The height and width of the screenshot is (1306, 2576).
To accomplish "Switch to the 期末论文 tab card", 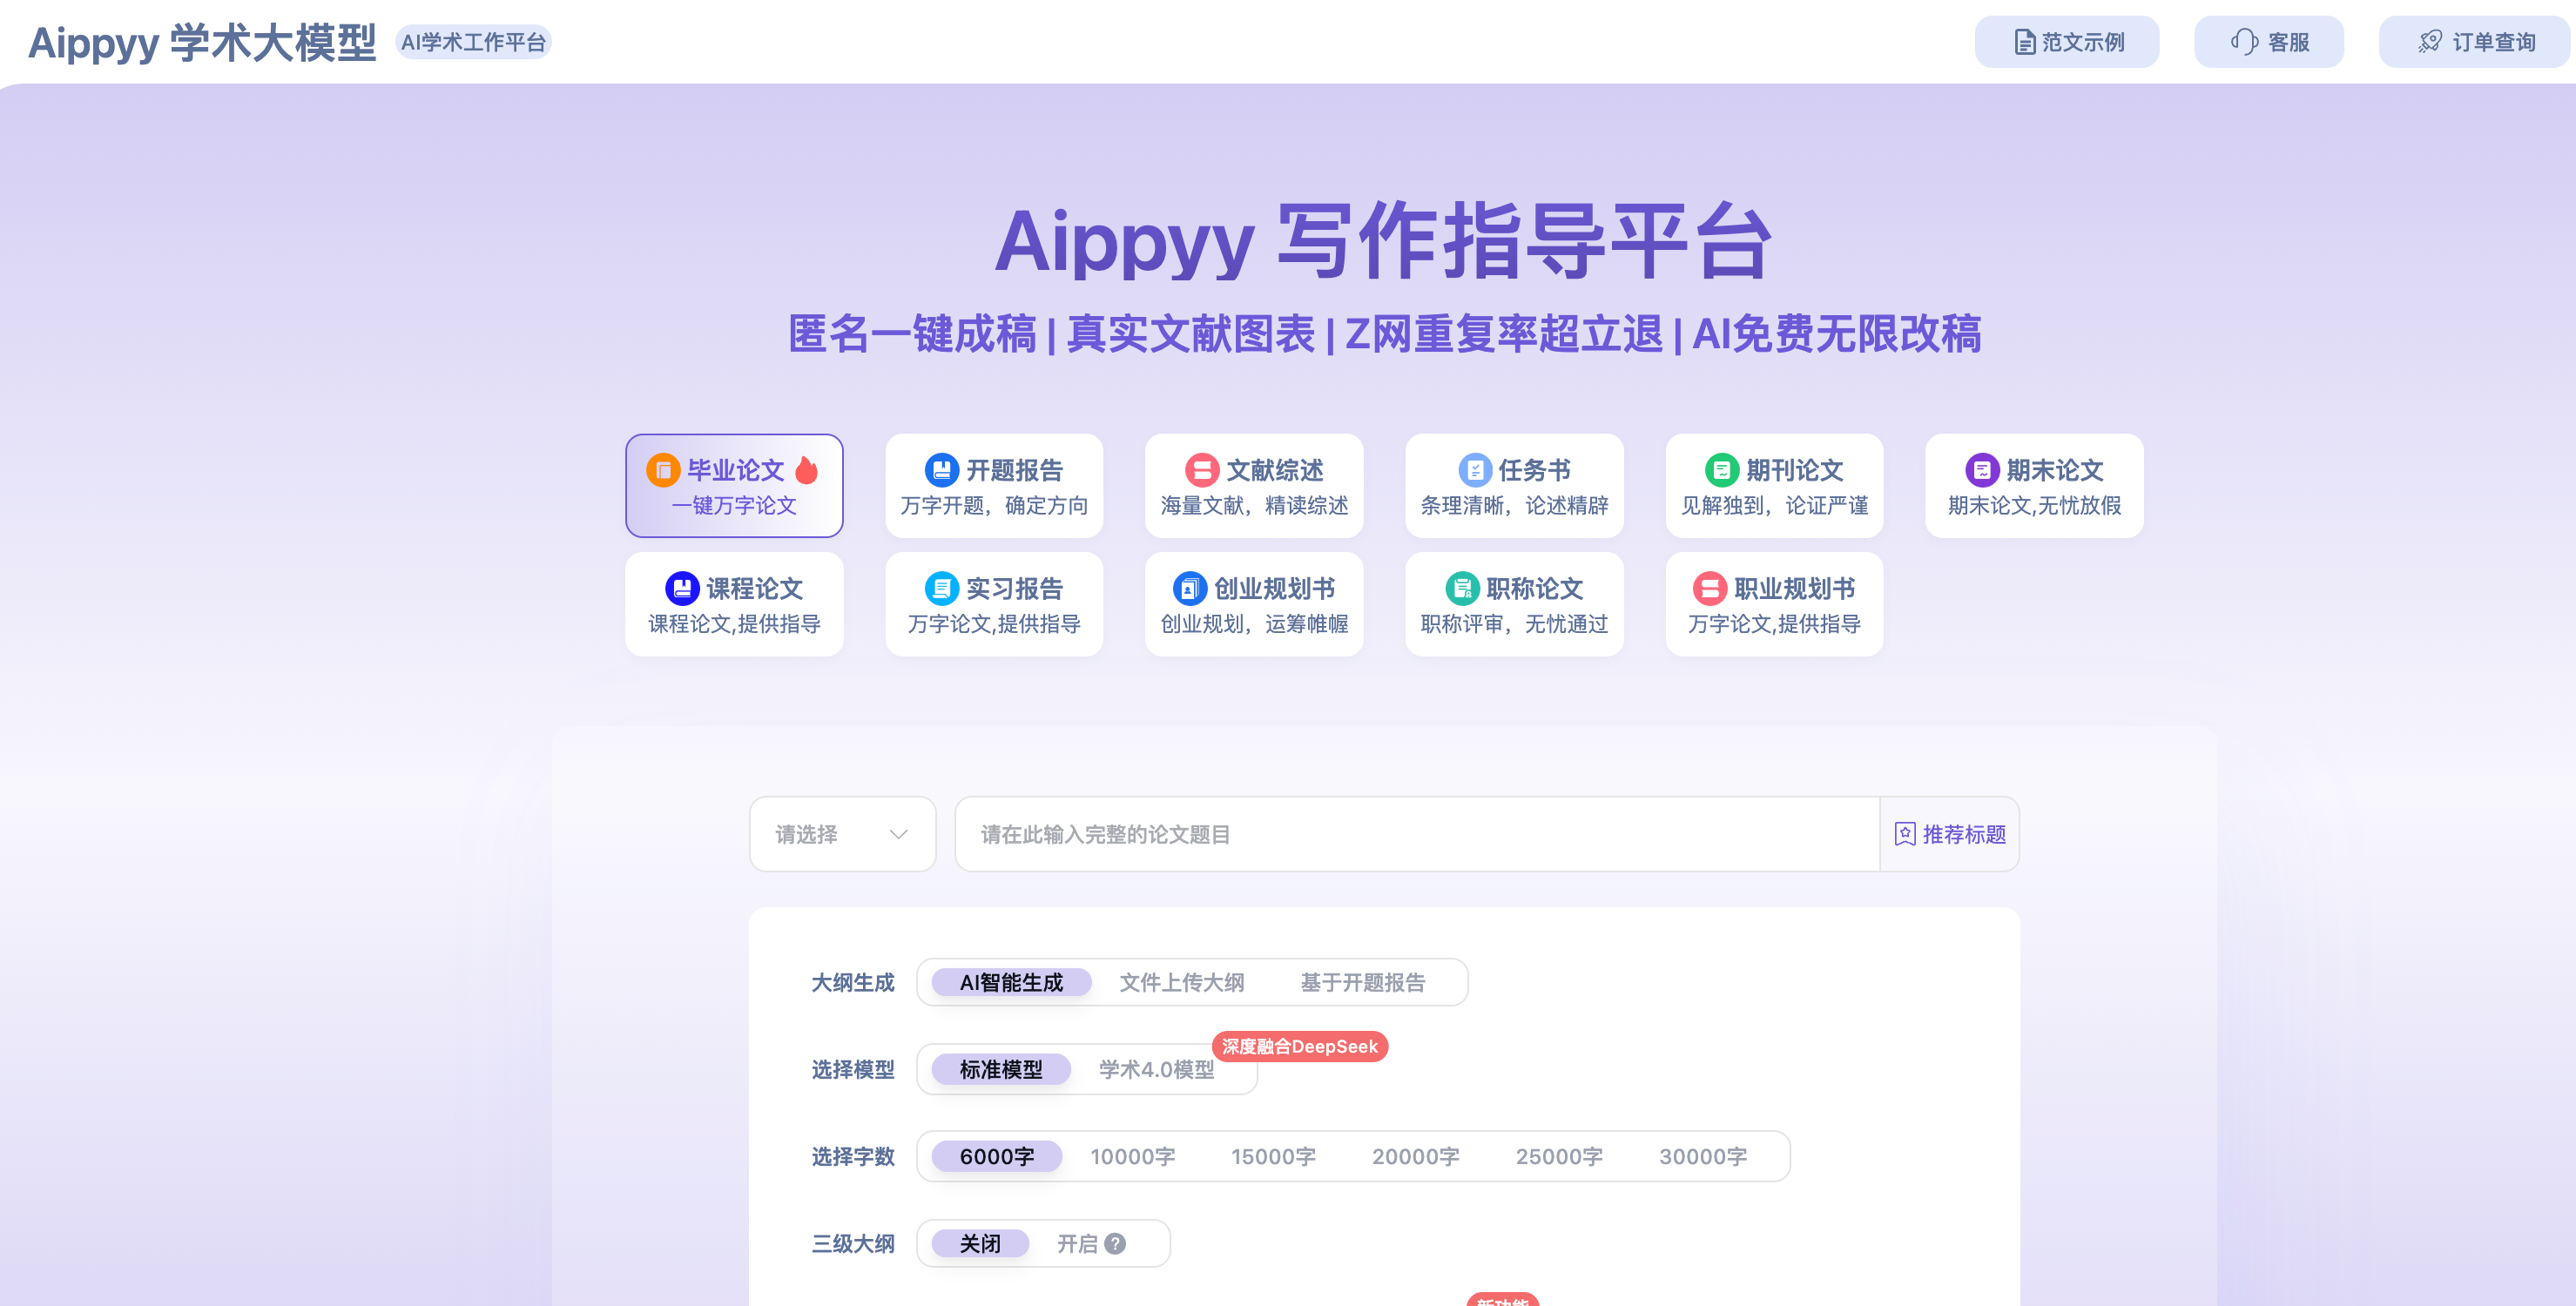I will 2034,485.
